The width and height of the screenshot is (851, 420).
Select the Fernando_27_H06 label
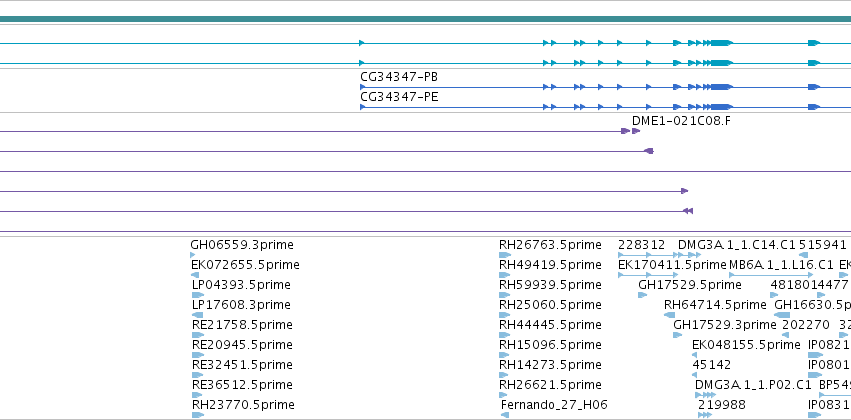tap(554, 405)
